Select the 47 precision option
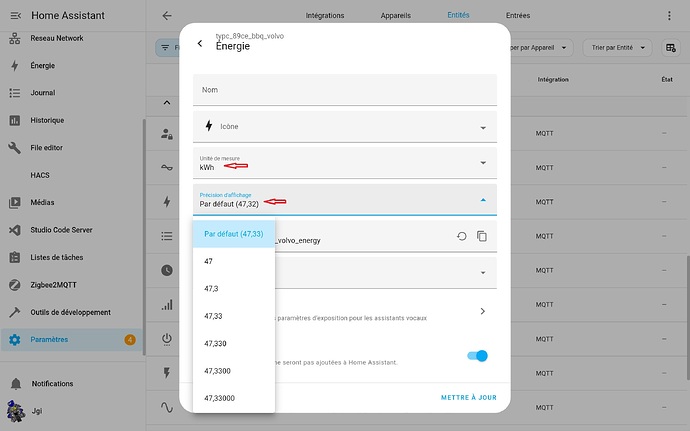 pyautogui.click(x=234, y=262)
